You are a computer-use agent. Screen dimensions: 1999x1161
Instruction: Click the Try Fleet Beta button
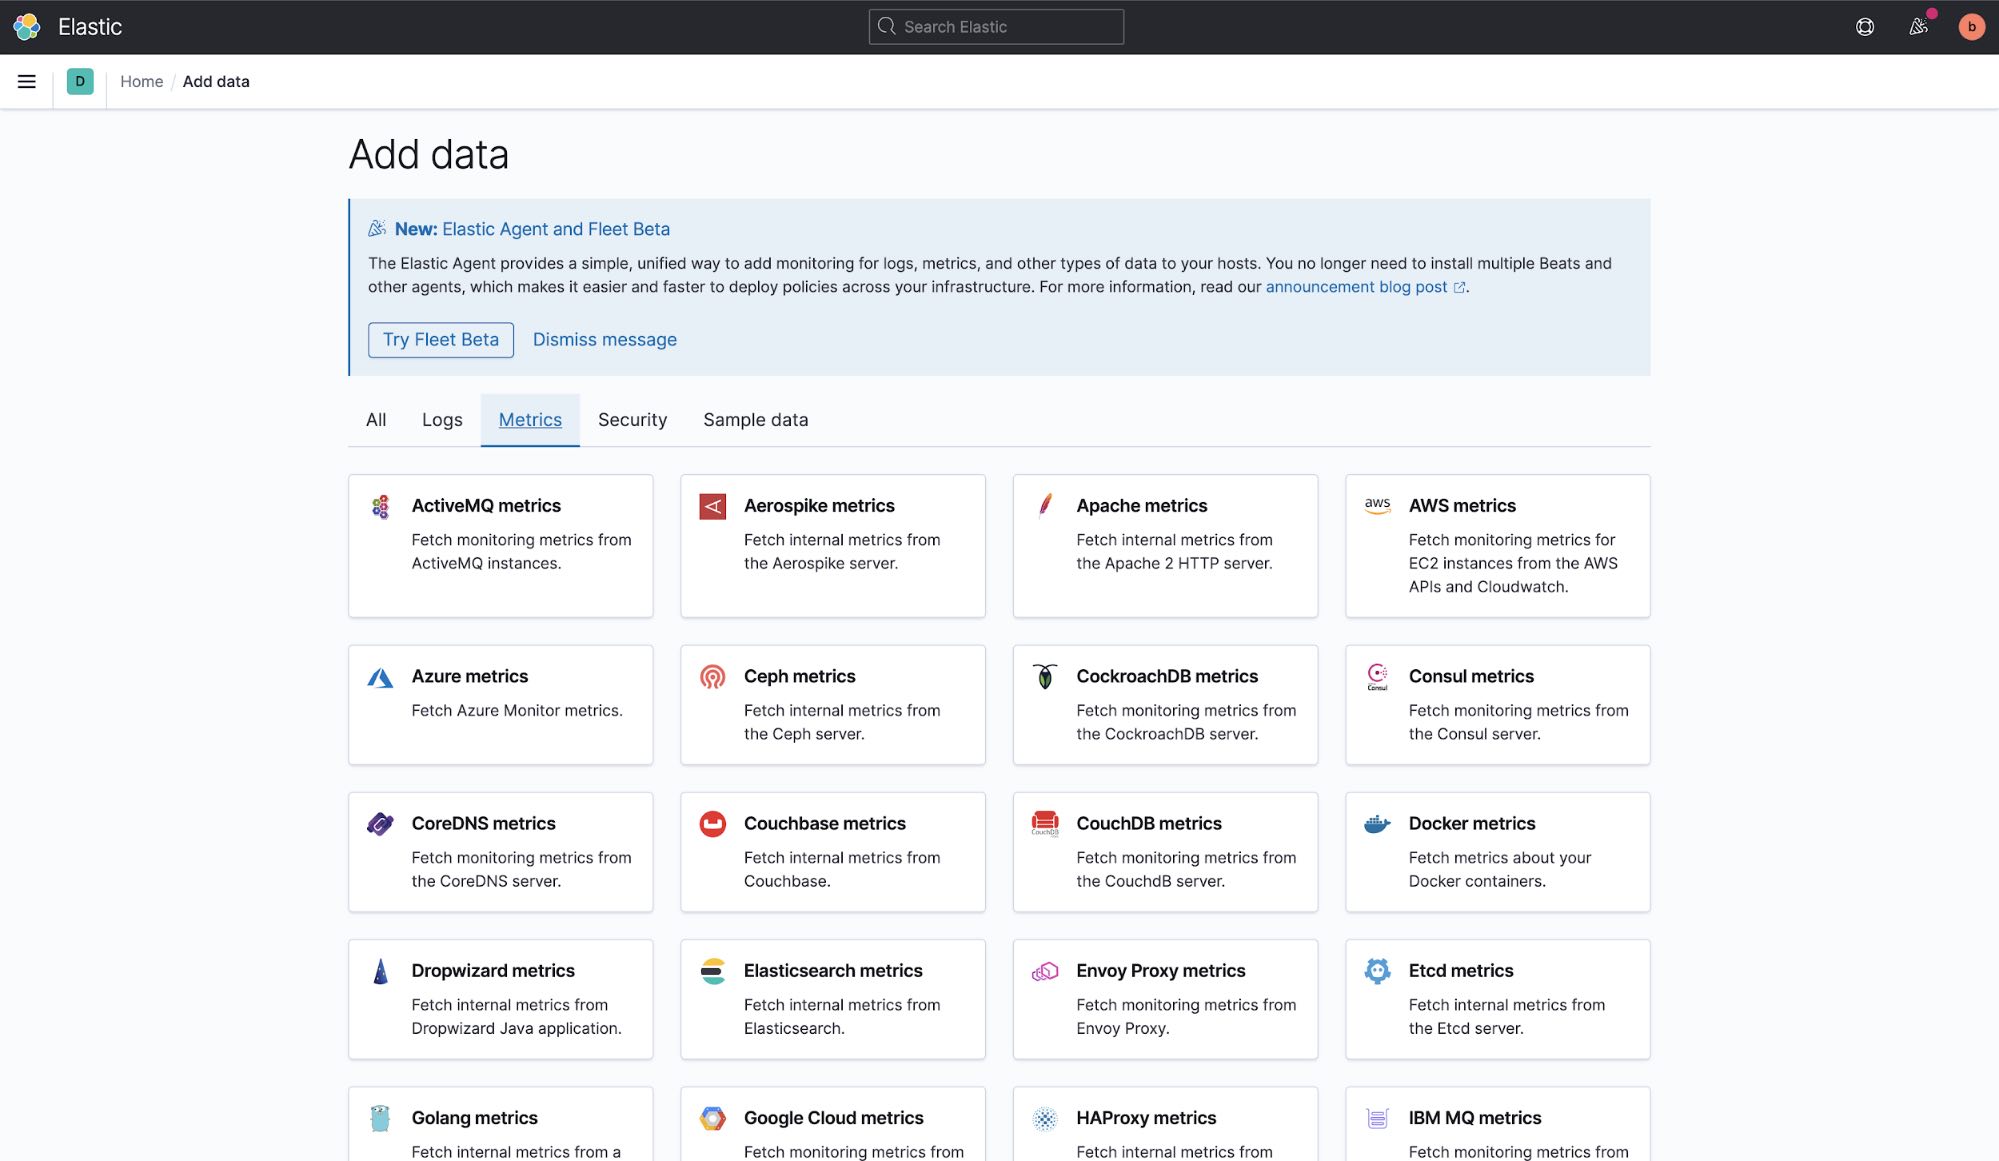pyautogui.click(x=440, y=339)
